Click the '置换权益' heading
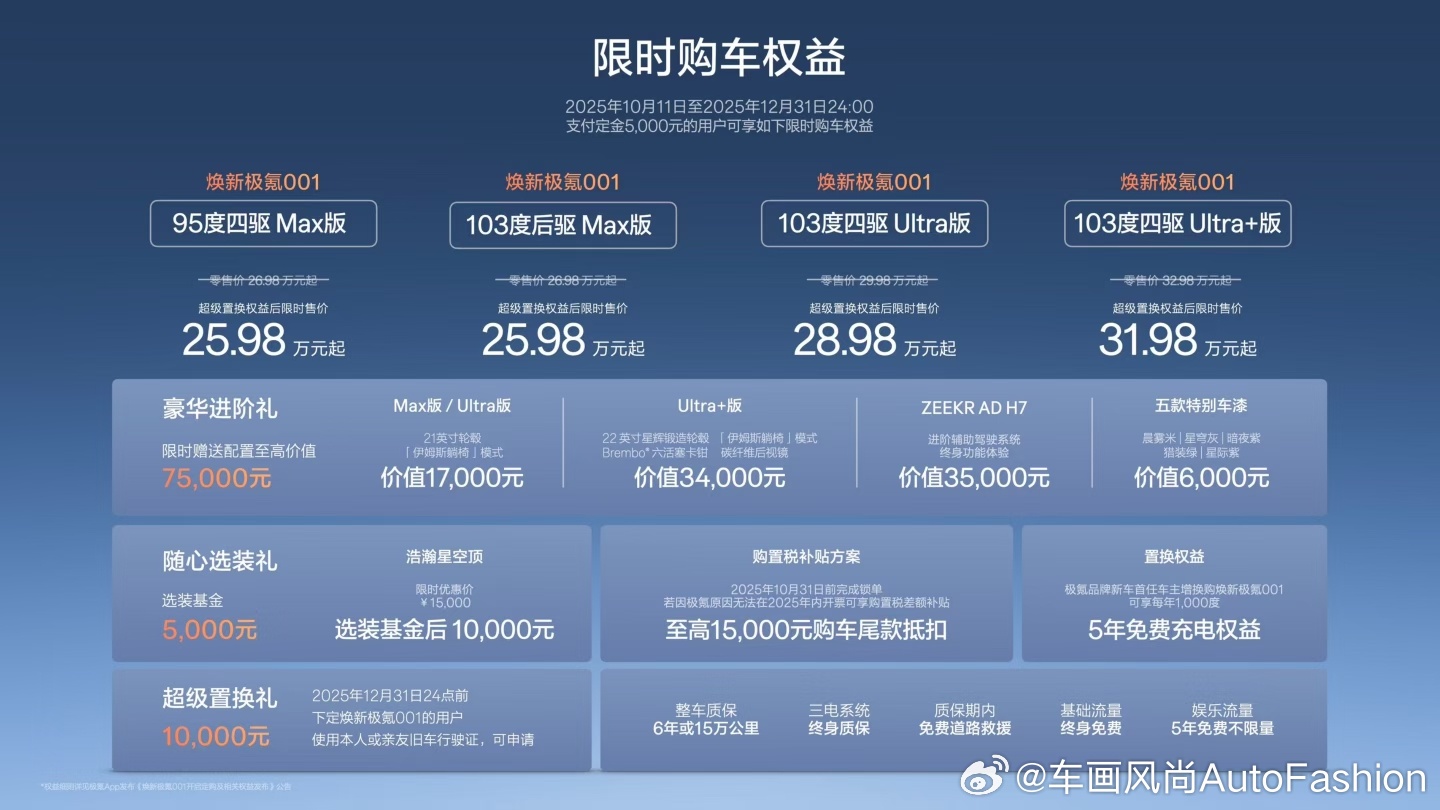The height and width of the screenshot is (810, 1440). (x=1174, y=556)
